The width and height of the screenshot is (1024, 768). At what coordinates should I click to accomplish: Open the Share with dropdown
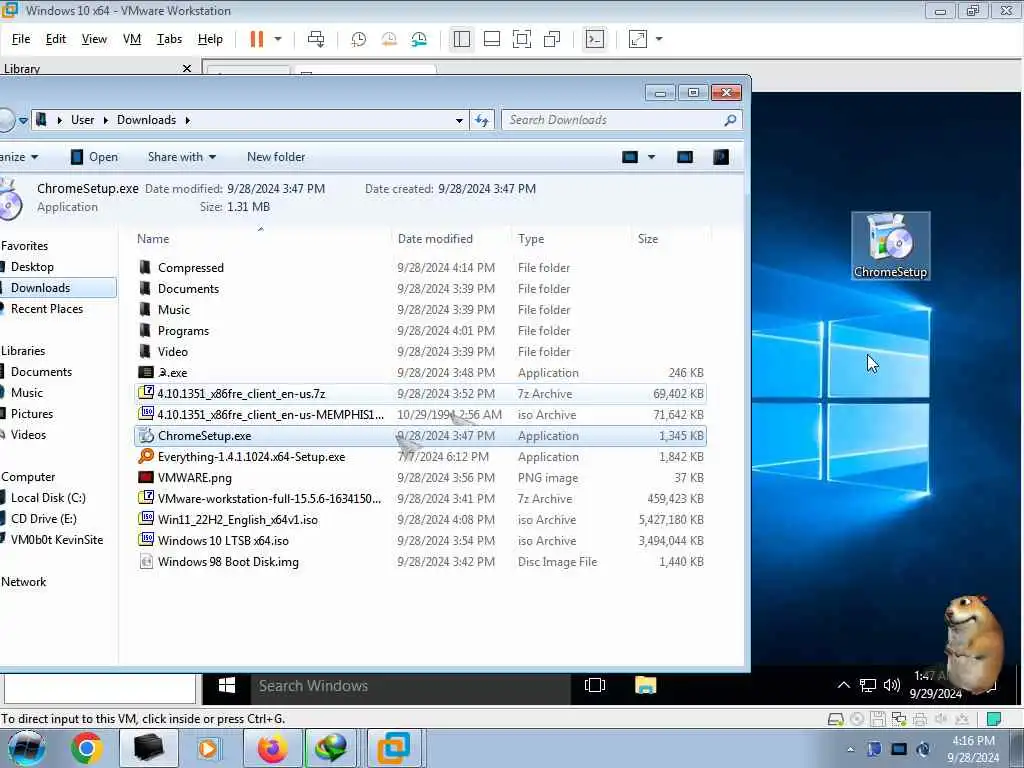[x=182, y=157]
